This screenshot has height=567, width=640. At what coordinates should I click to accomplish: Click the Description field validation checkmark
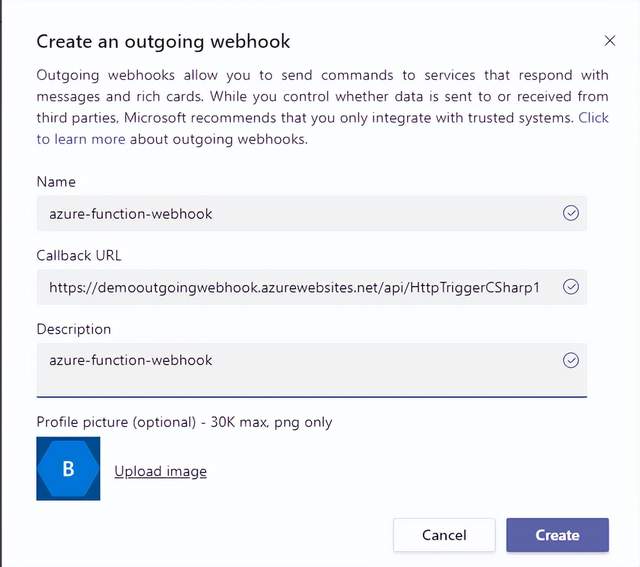click(x=571, y=360)
